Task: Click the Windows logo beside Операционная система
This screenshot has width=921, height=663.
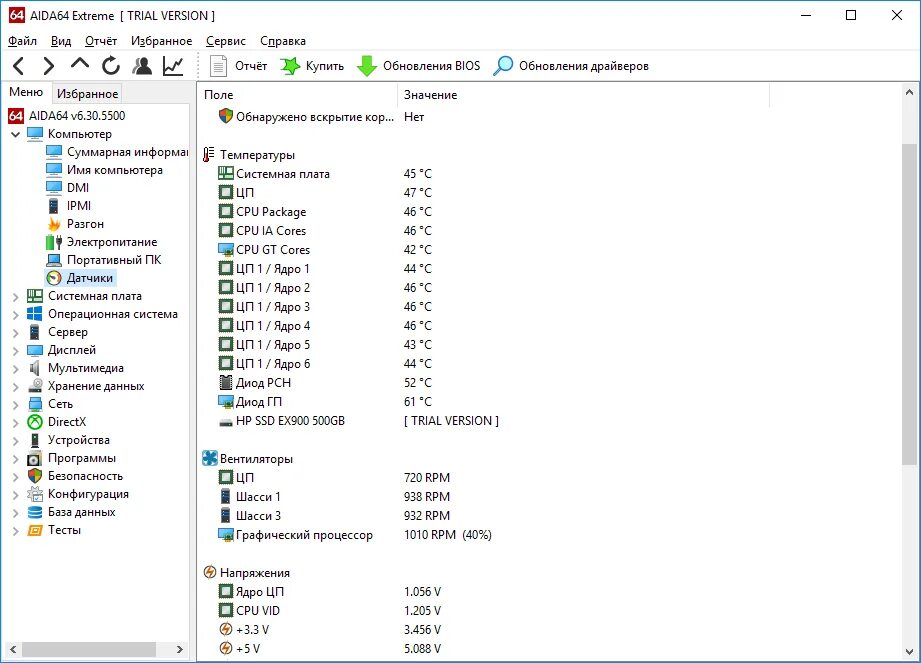Action: pos(35,314)
